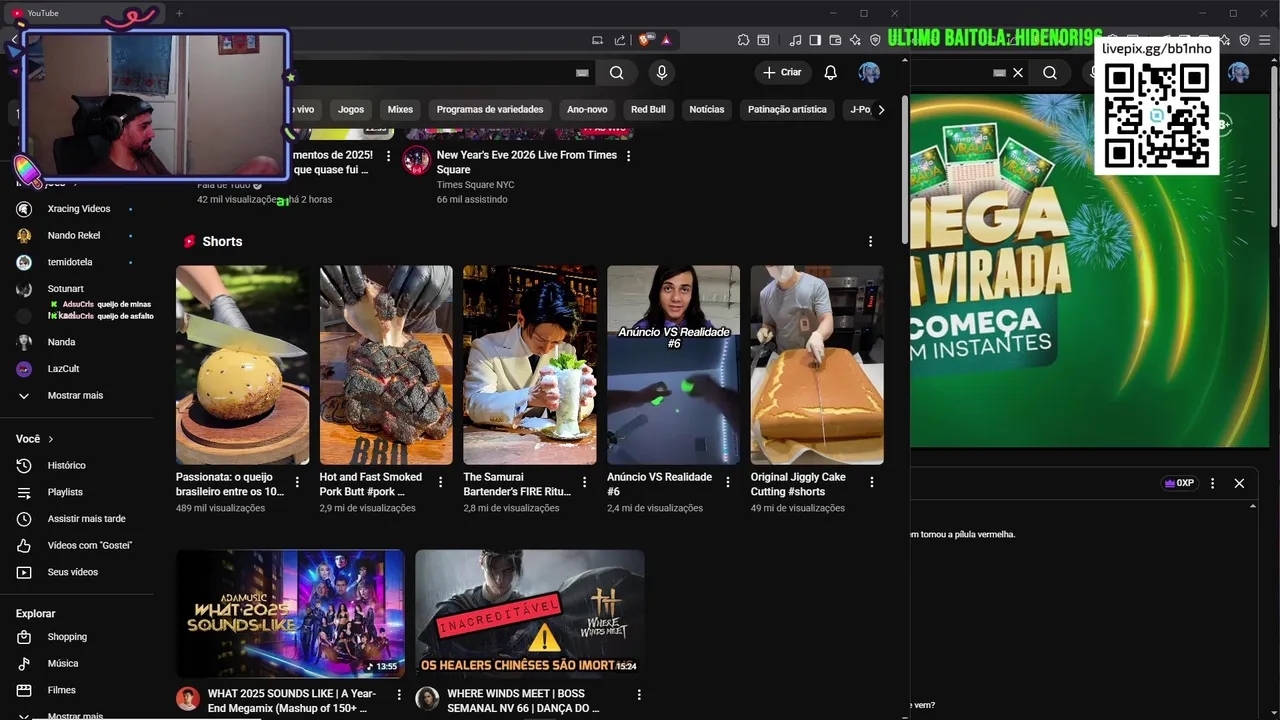Image resolution: width=1280 pixels, height=720 pixels.
Task: Open options for the Anúncio VS Realidade short
Action: (728, 482)
